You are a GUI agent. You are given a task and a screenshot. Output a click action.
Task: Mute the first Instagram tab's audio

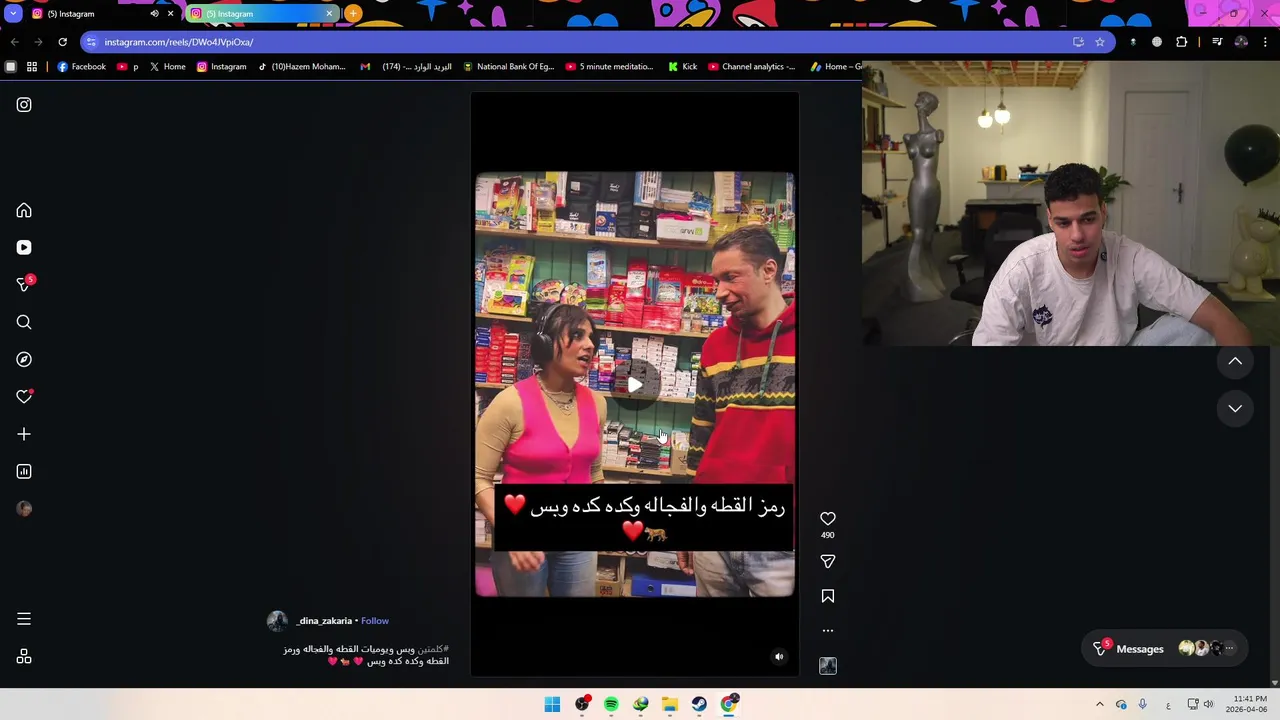coord(154,14)
